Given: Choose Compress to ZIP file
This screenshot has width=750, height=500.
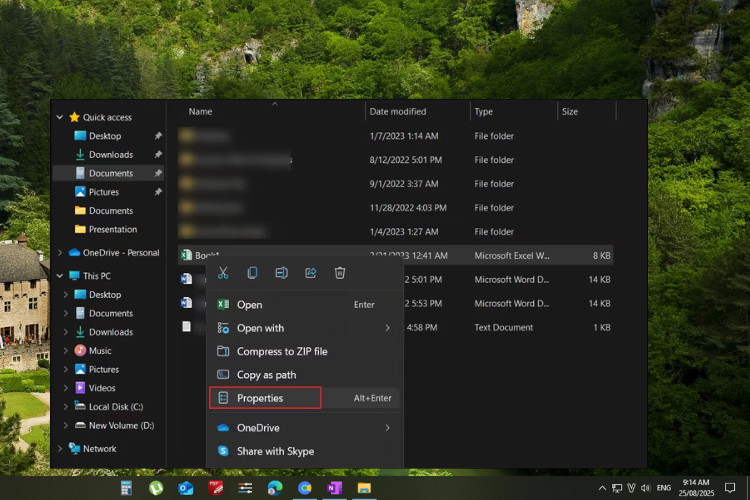Looking at the screenshot, I should 304,352.
